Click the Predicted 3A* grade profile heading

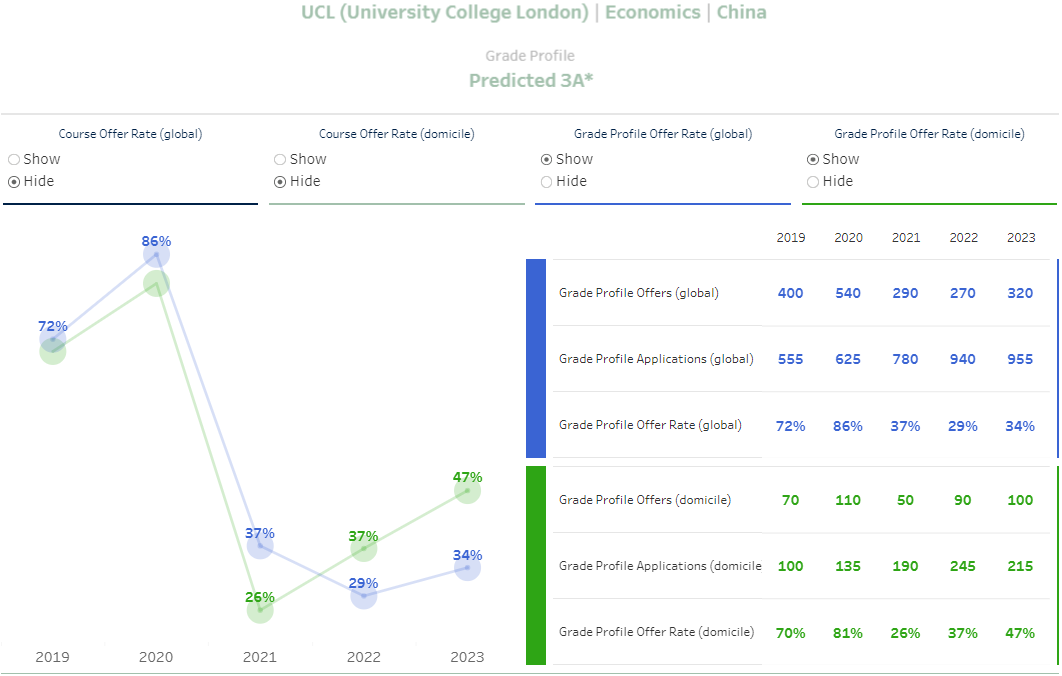pos(531,81)
